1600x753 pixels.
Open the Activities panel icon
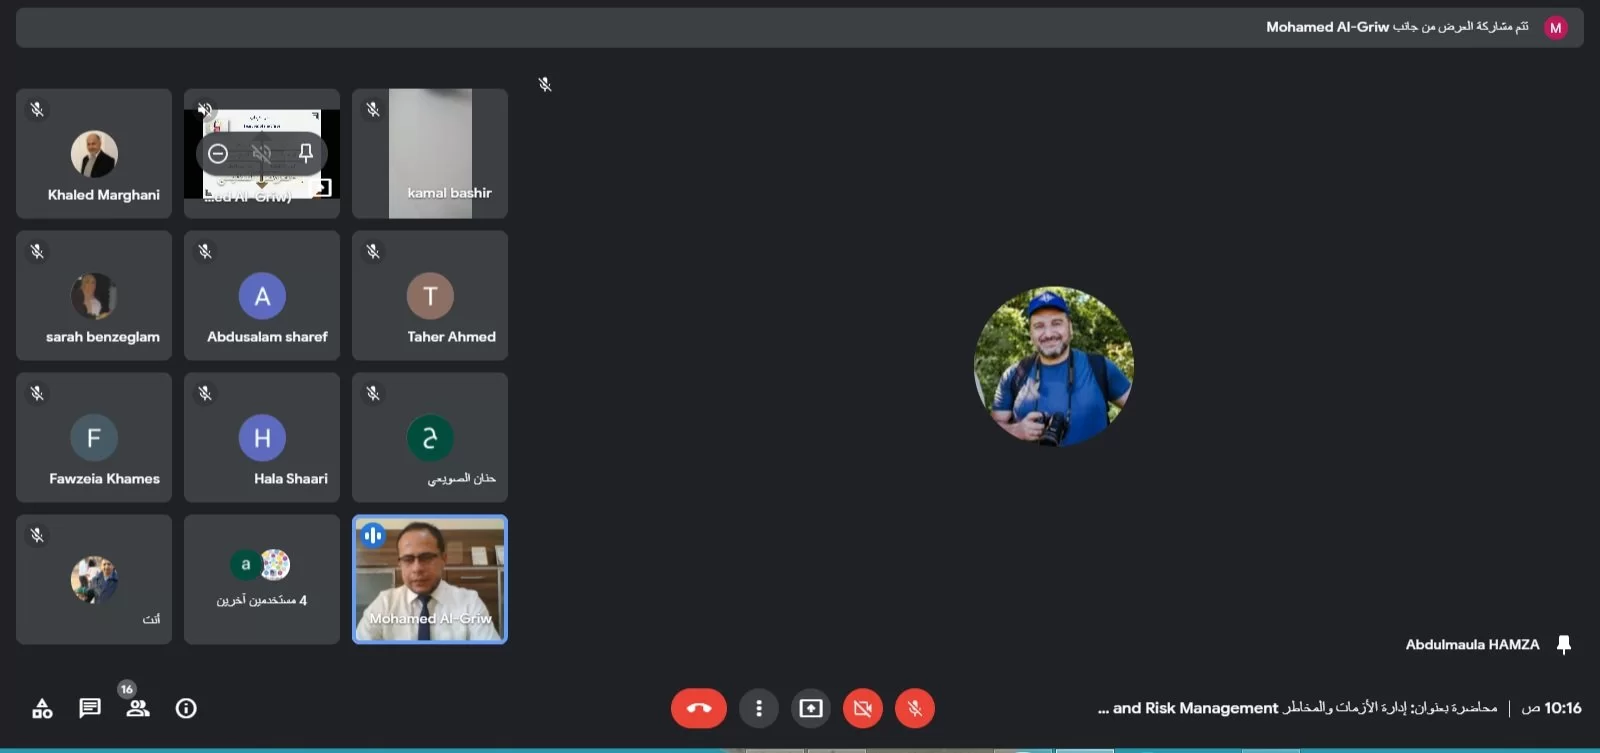(42, 709)
